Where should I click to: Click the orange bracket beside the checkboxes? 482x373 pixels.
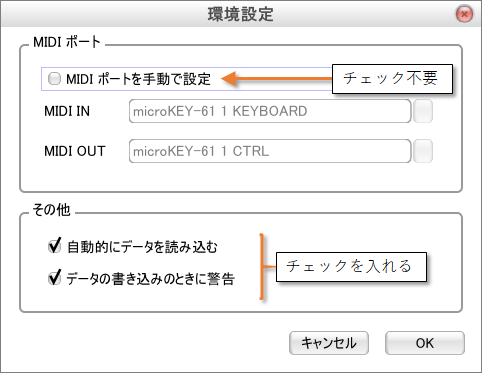tap(267, 267)
